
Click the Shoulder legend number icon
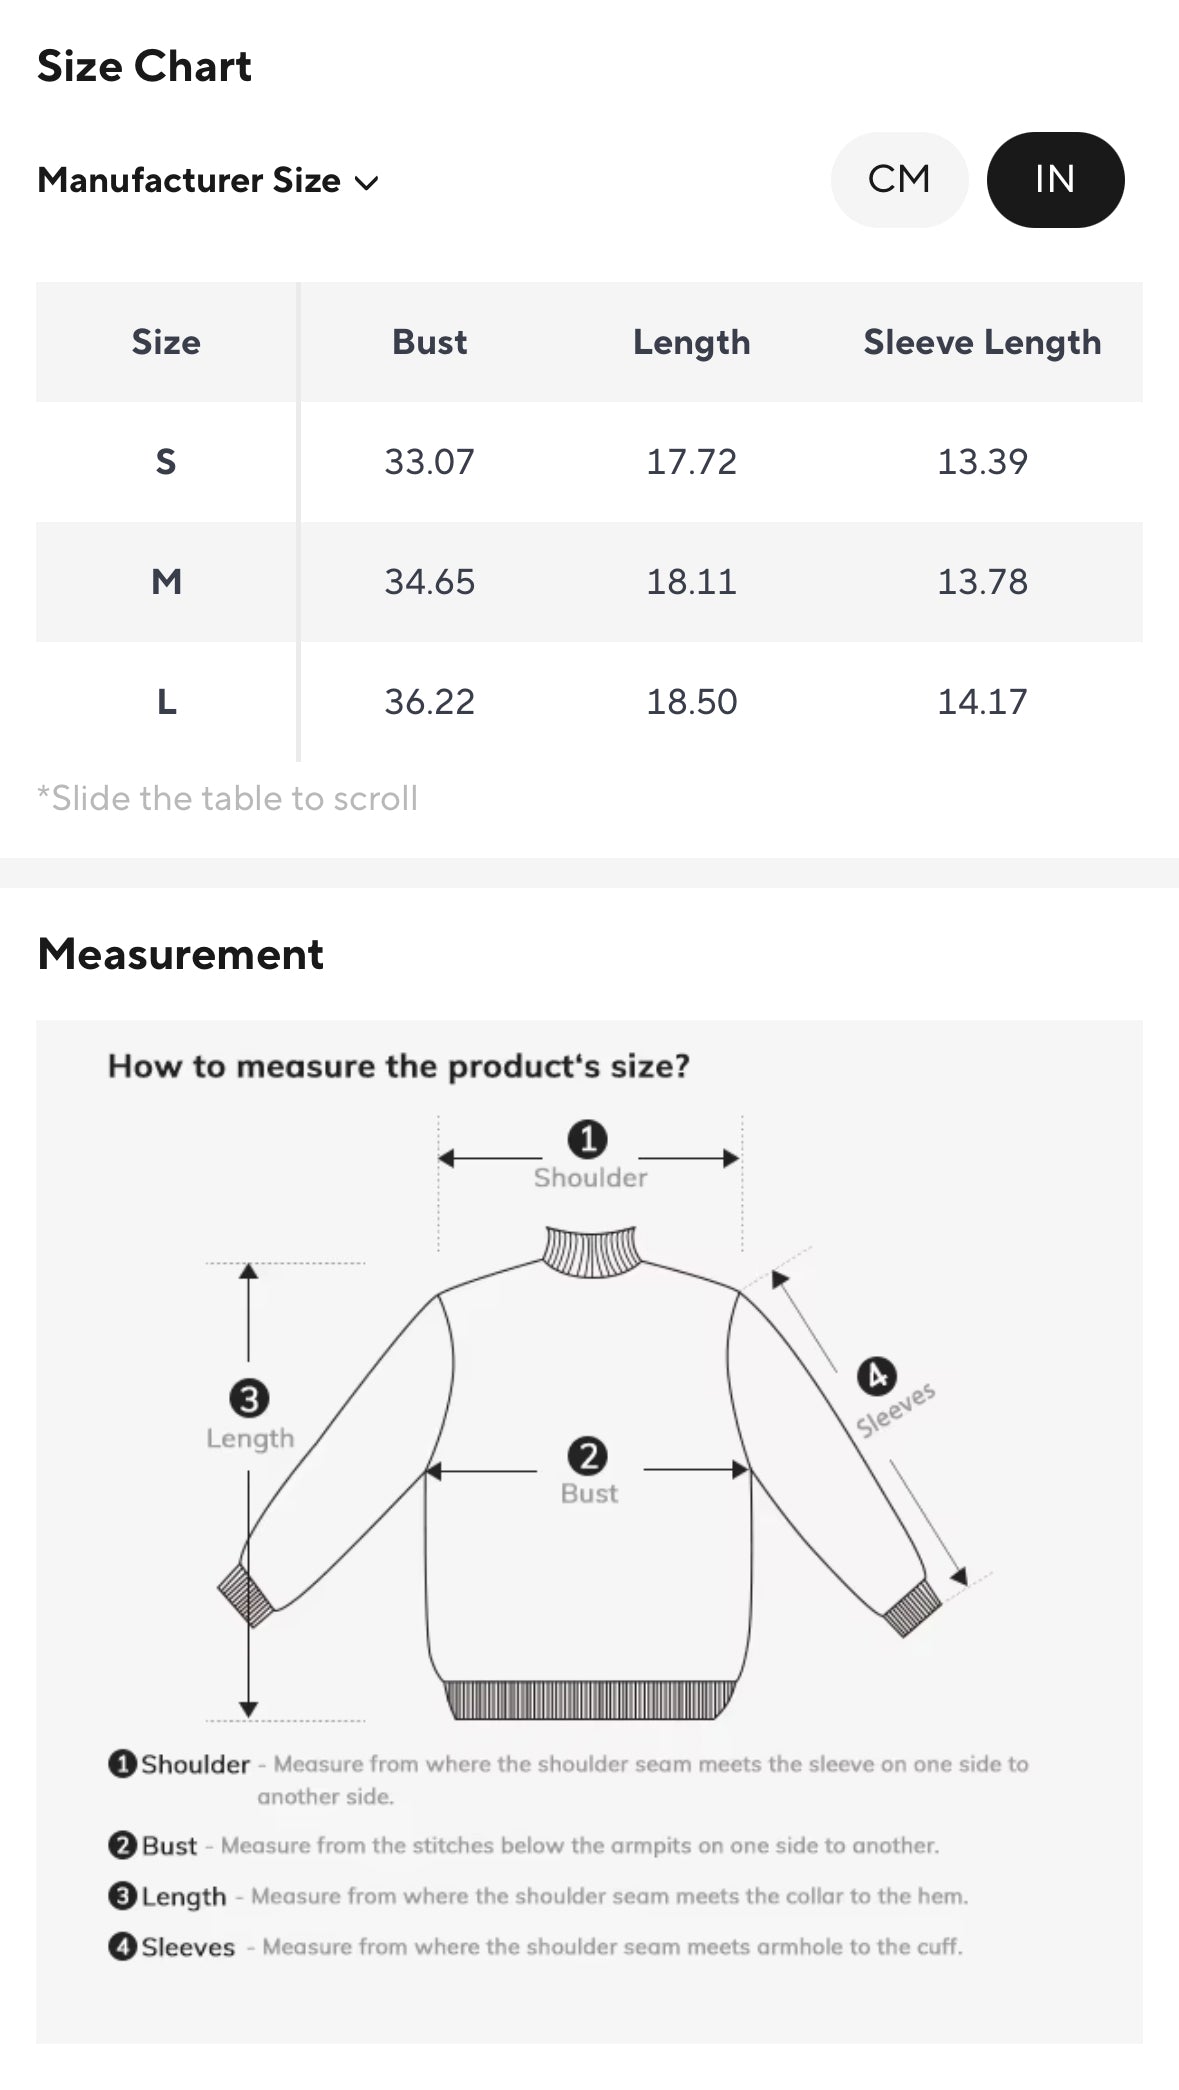[x=122, y=1763]
